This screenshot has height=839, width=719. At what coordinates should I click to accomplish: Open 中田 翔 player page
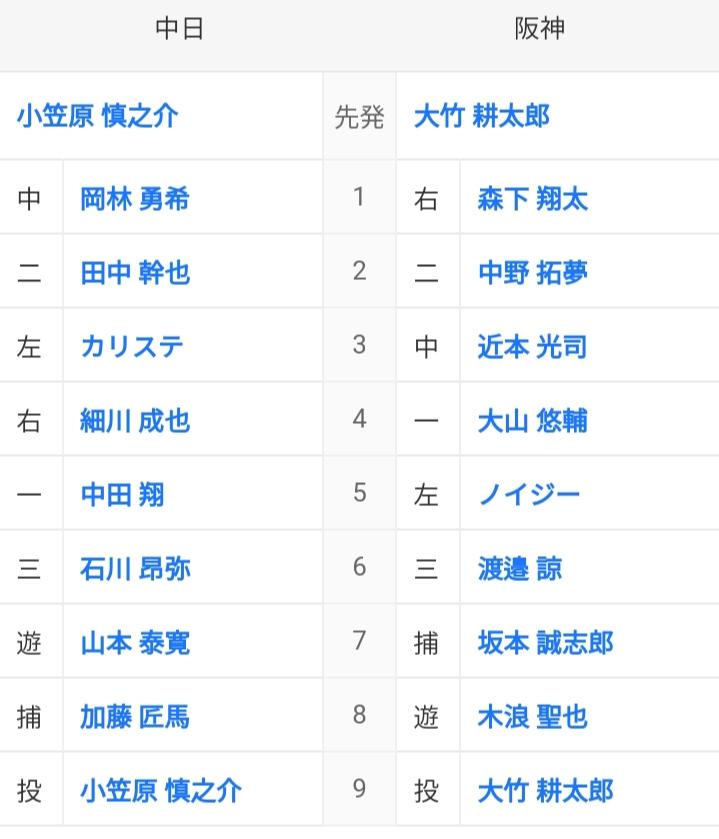click(122, 495)
